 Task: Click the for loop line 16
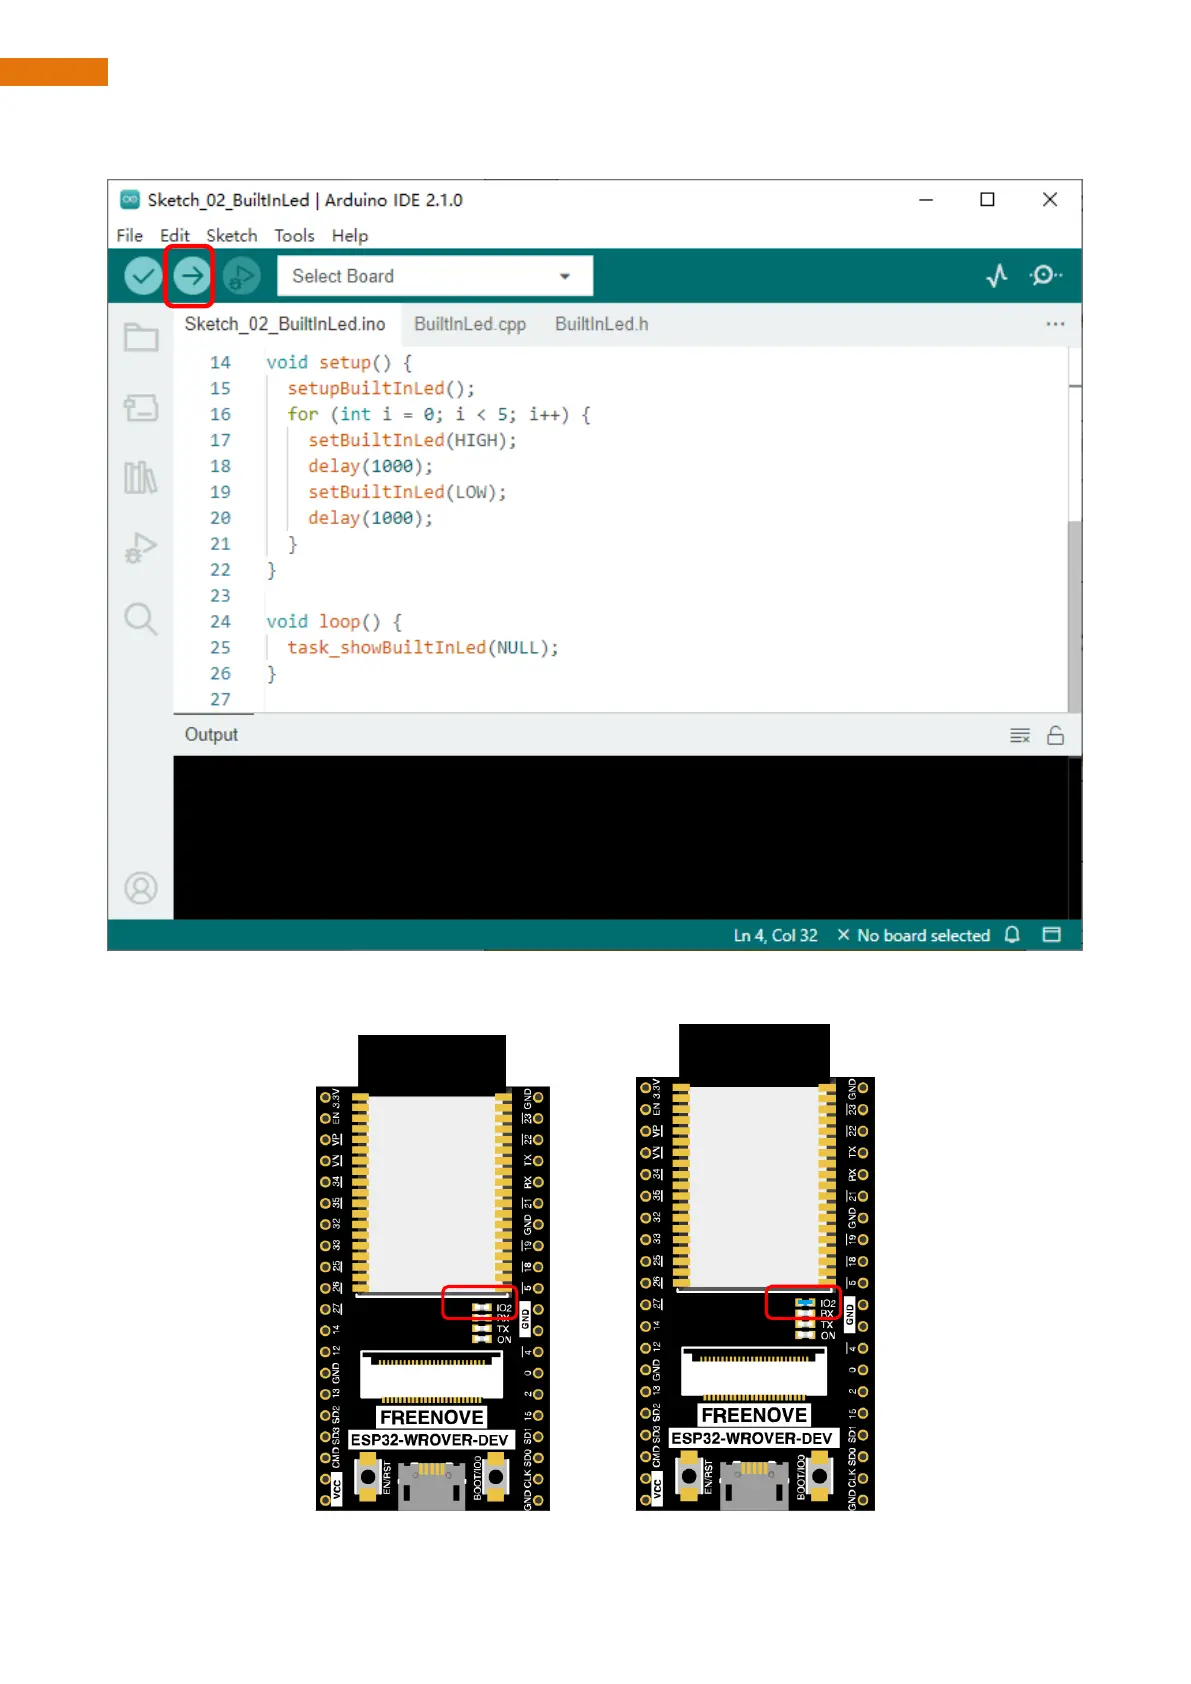tap(439, 414)
